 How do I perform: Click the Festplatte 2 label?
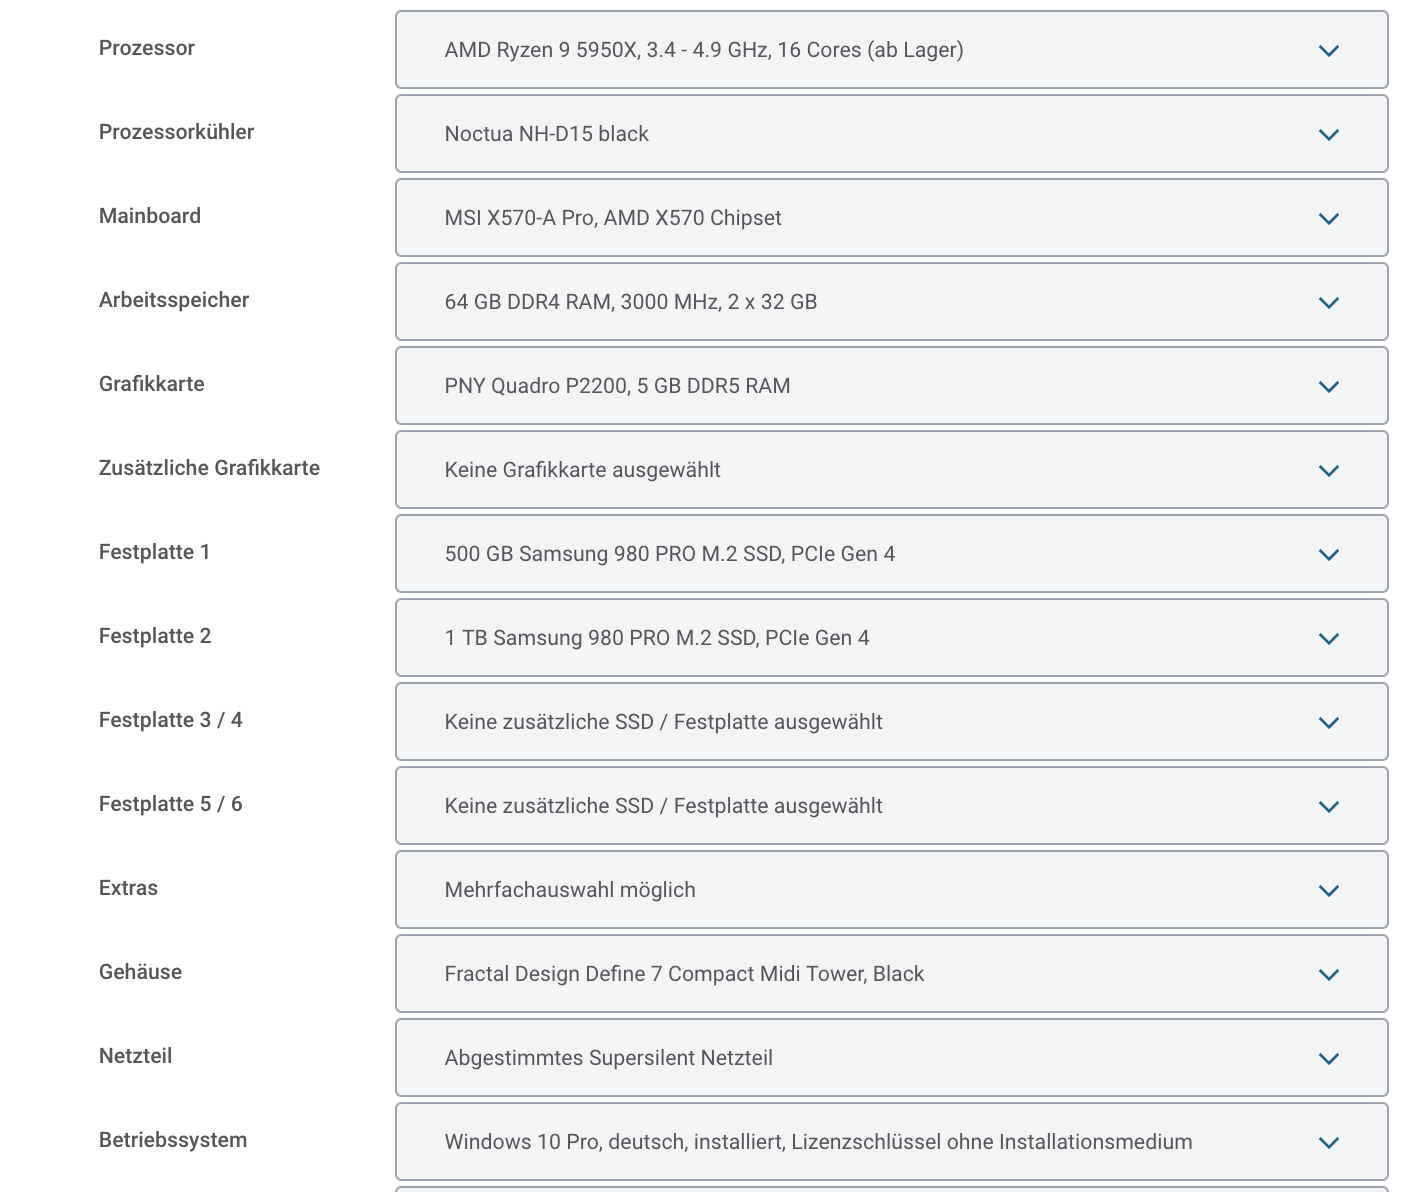point(155,636)
